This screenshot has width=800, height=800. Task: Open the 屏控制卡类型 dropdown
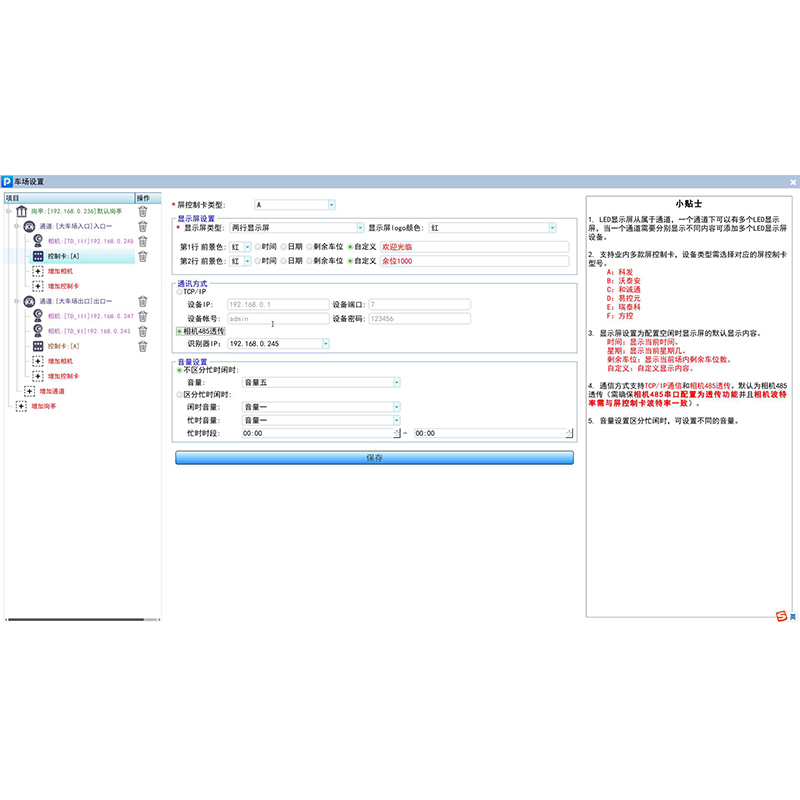[x=331, y=205]
